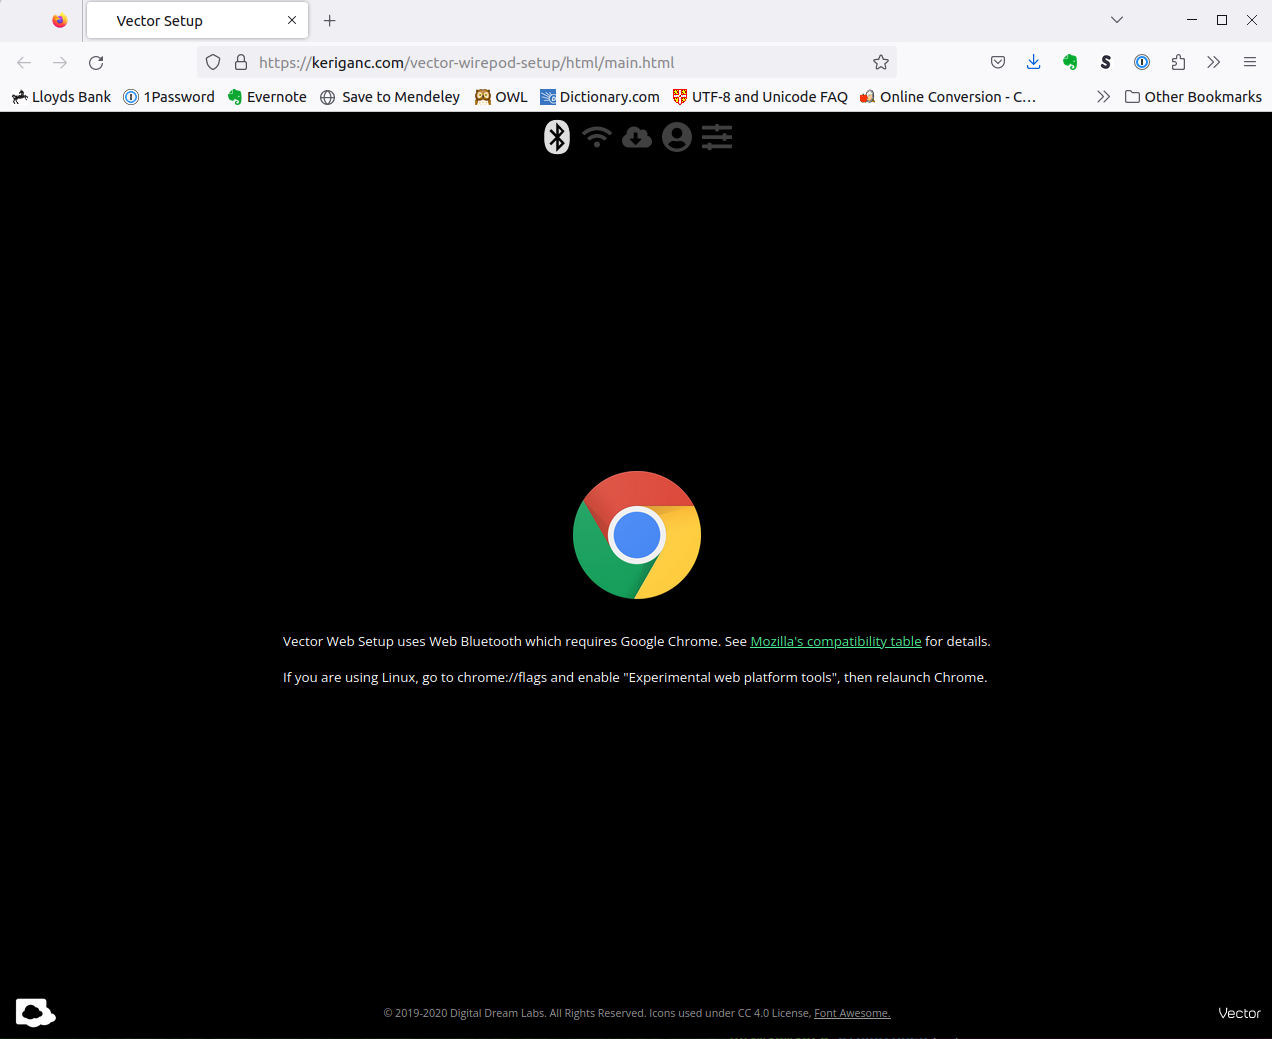Expand the list all tabs chevron
This screenshot has width=1272, height=1039.
pyautogui.click(x=1117, y=20)
